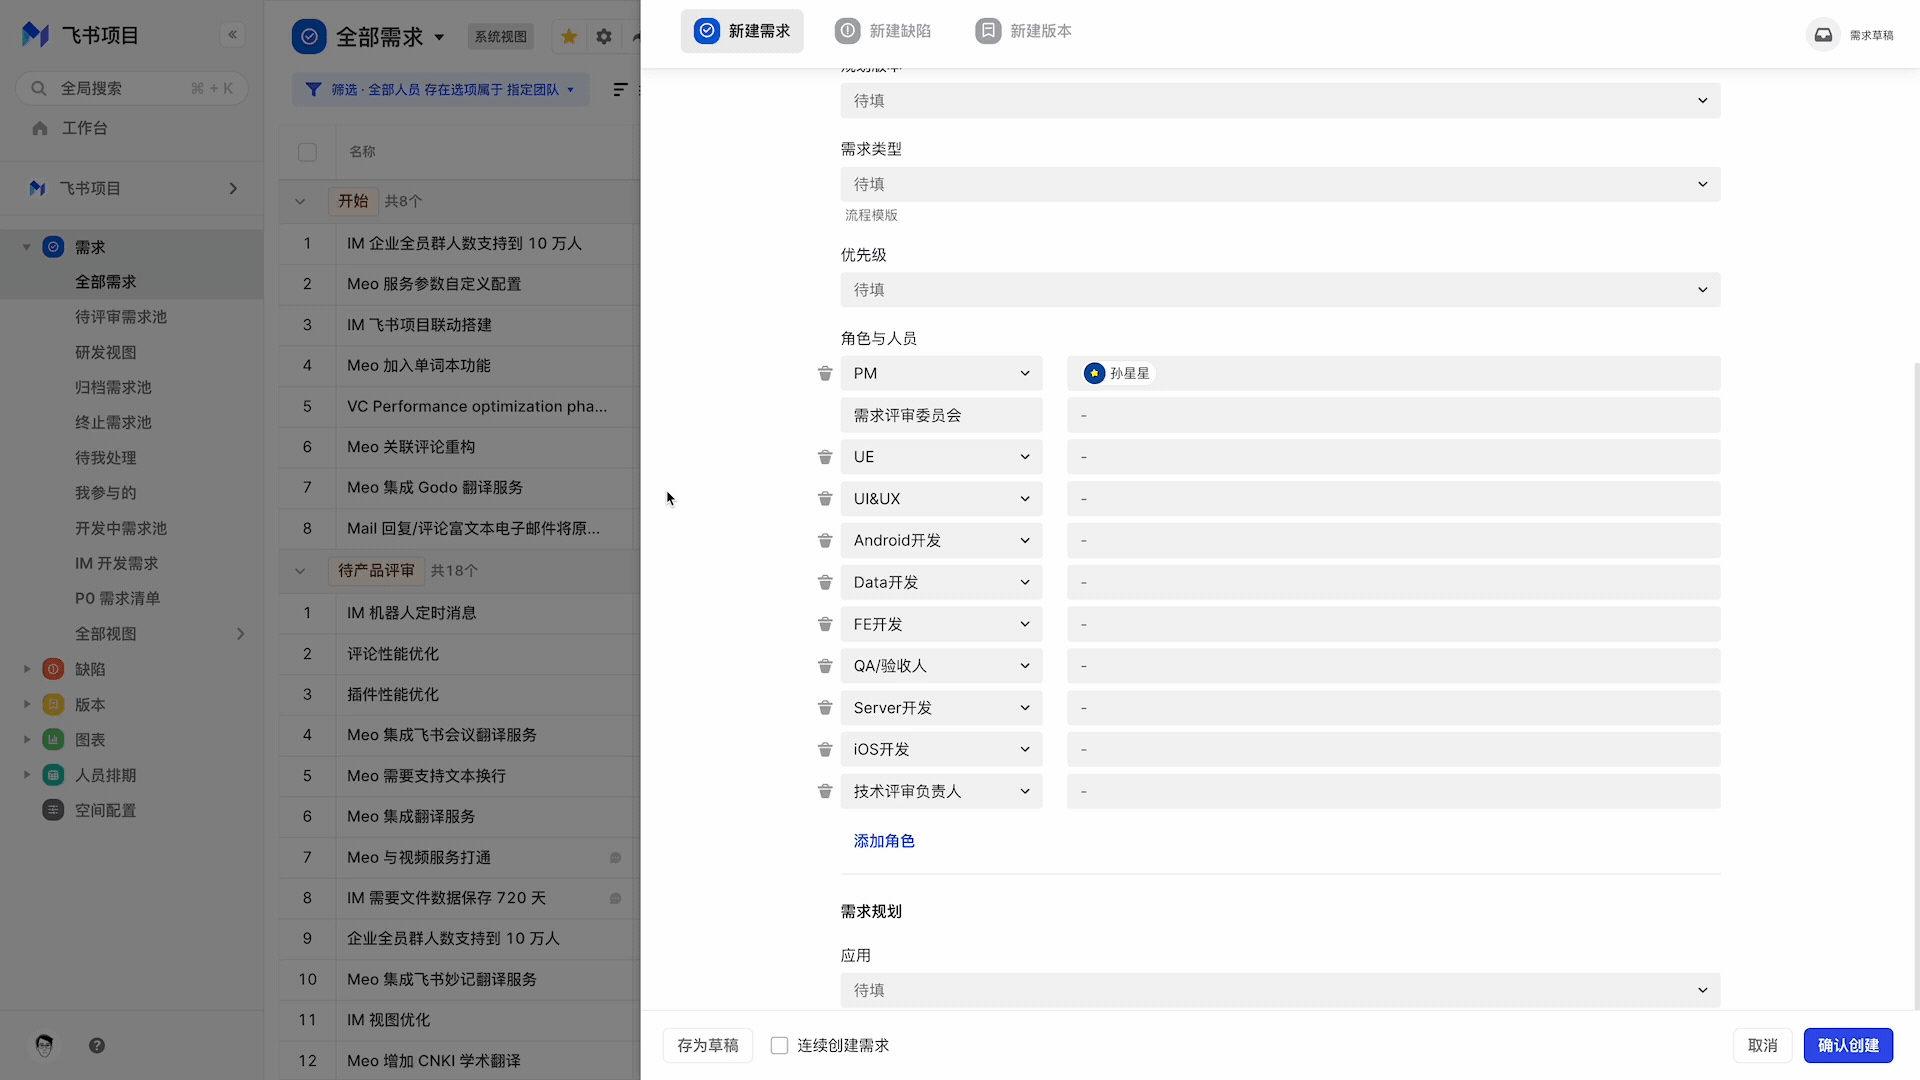Delete the UE role row

pos(825,457)
